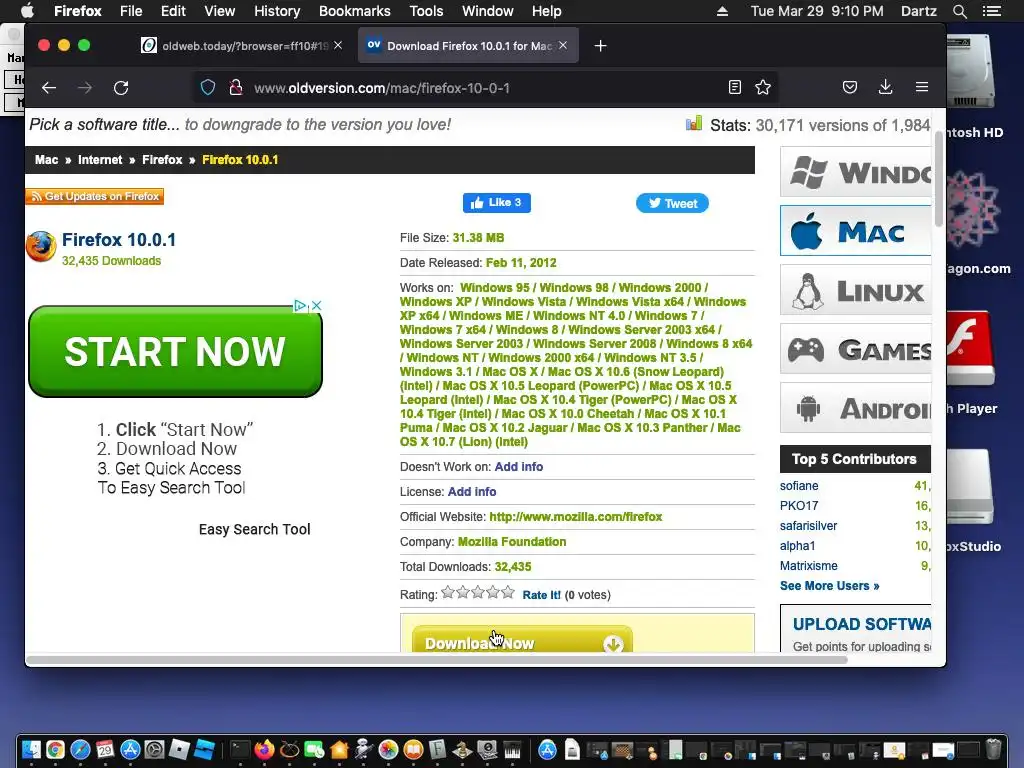The width and height of the screenshot is (1024, 768).
Task: Open contributor safarisilver's profile
Action: (x=808, y=526)
